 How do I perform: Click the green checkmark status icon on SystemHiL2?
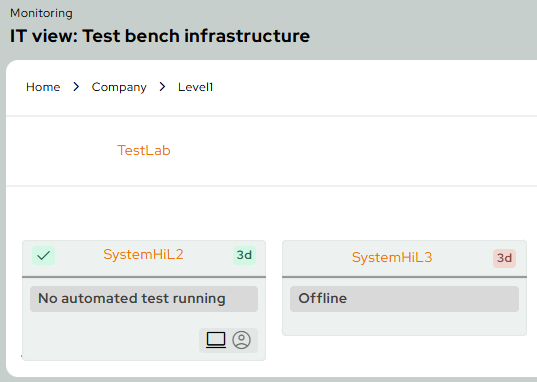(43, 255)
